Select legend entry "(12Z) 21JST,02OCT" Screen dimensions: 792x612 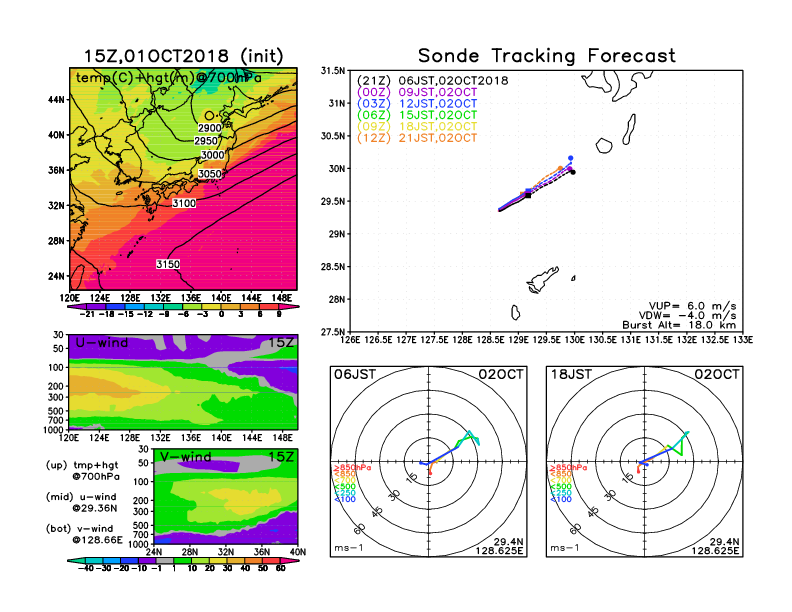[x=417, y=138]
